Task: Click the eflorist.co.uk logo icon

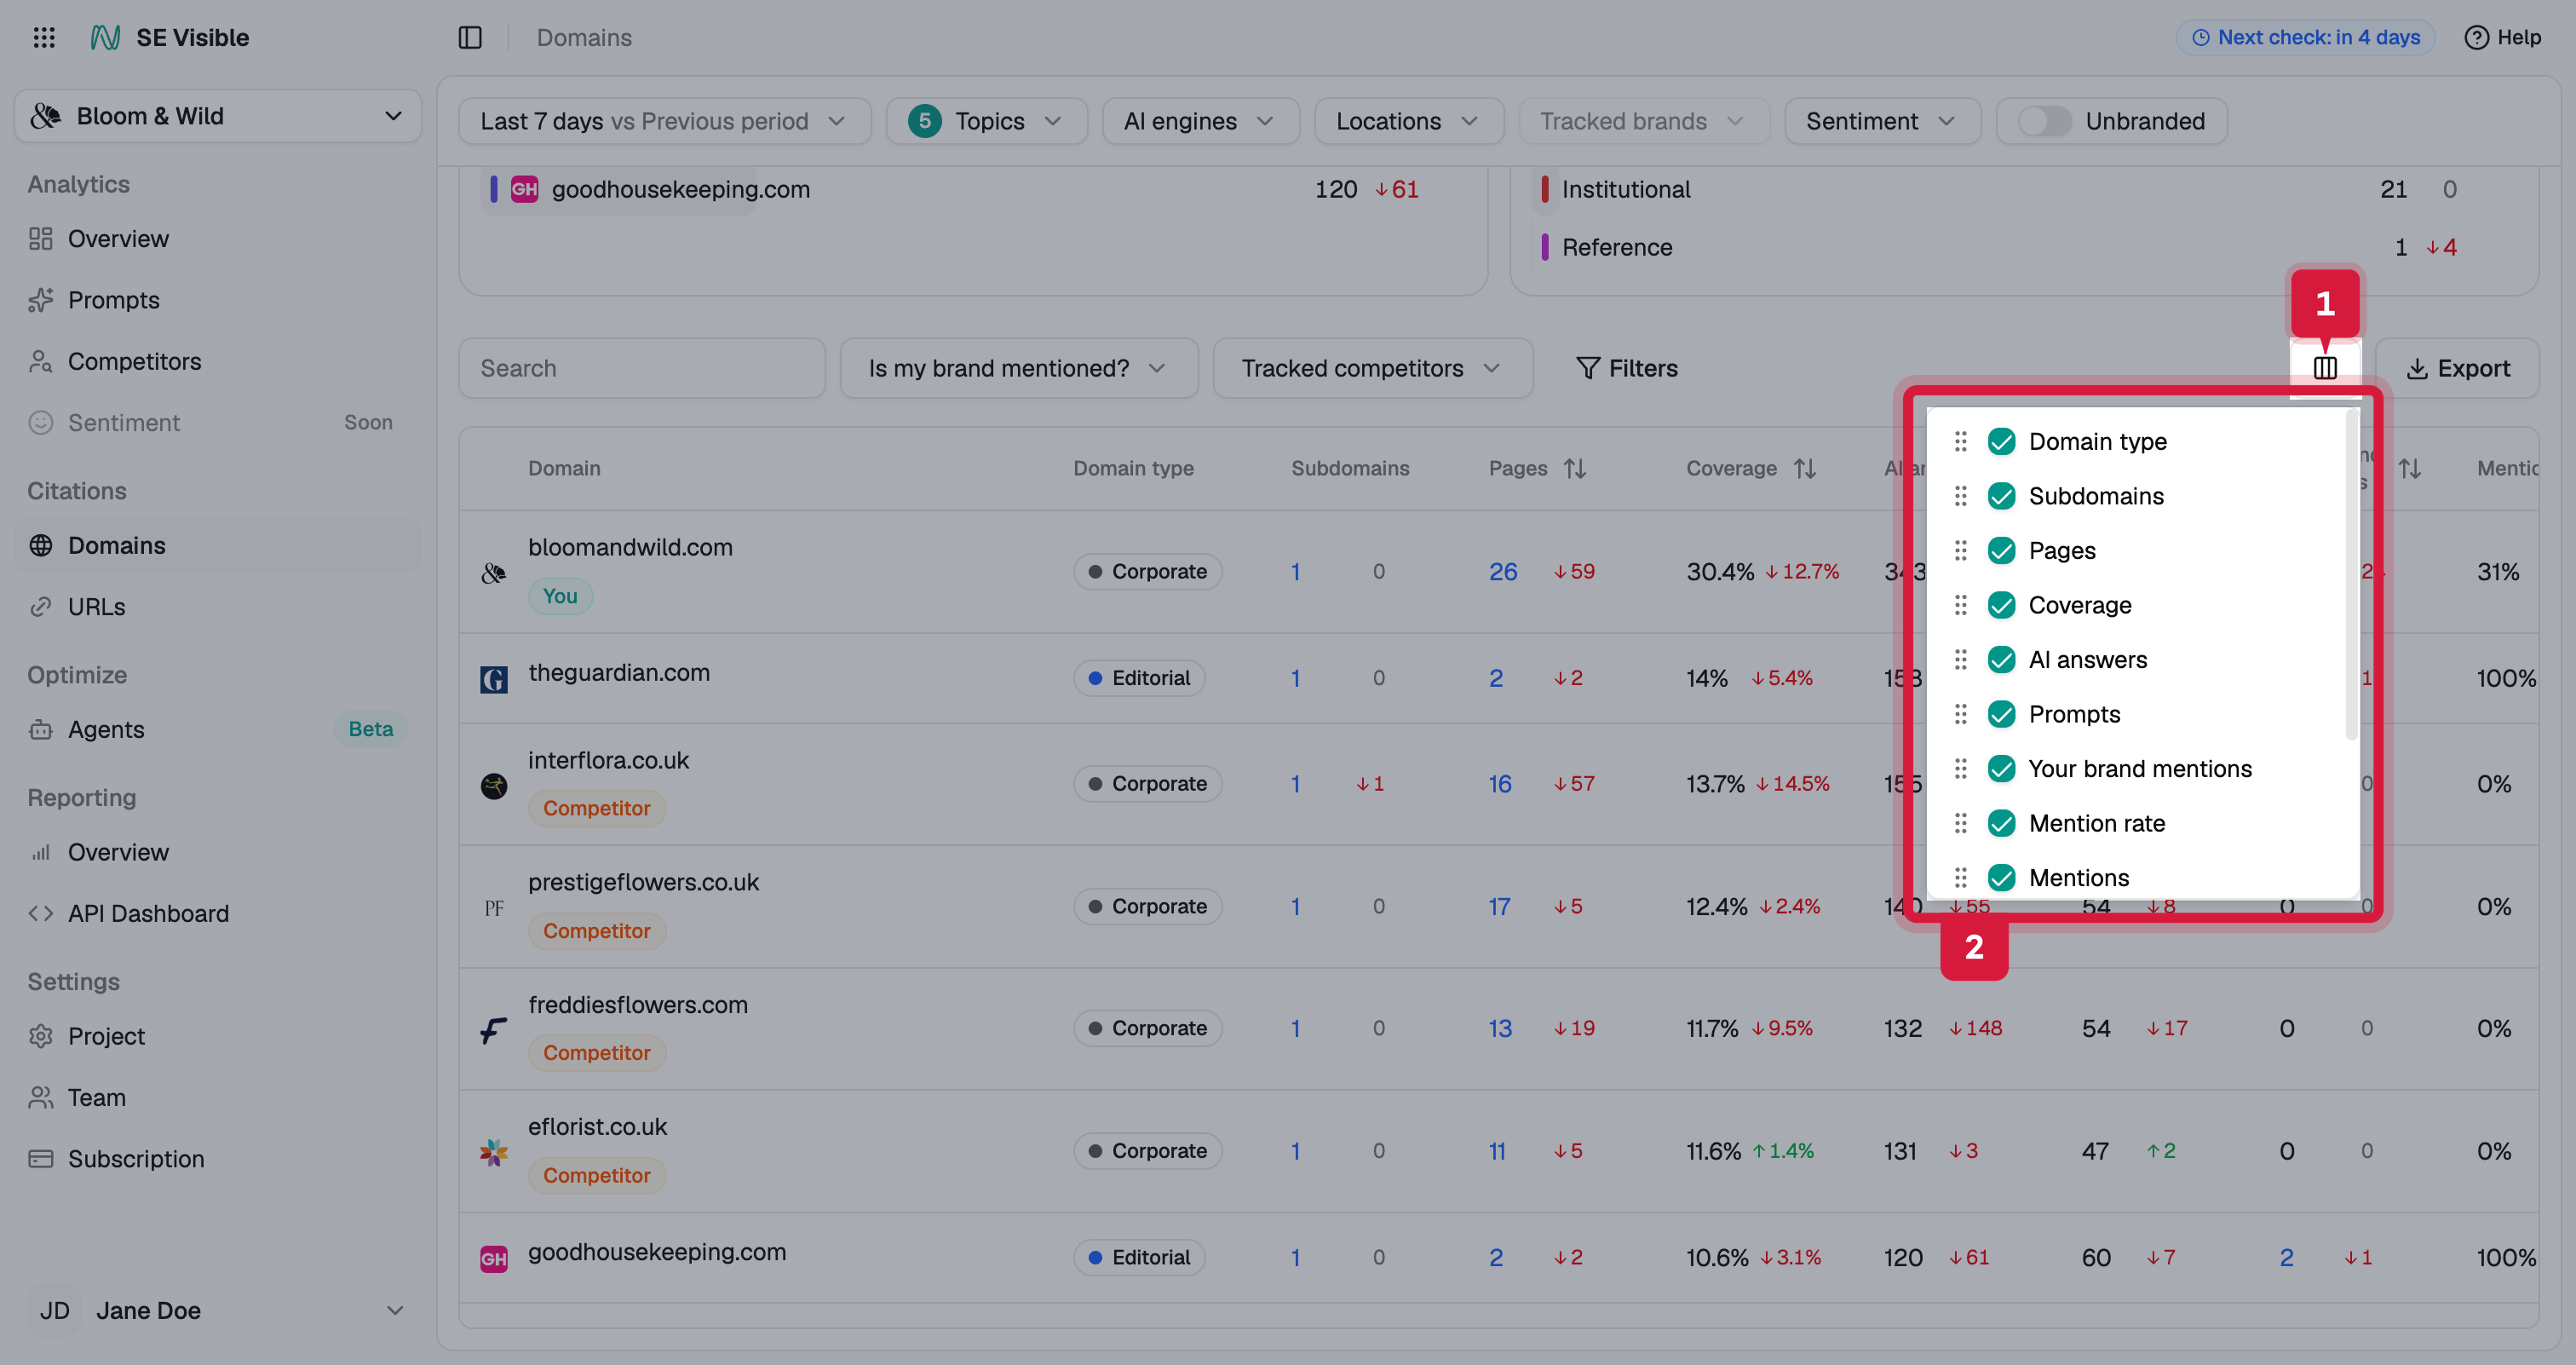Action: click(x=494, y=1152)
